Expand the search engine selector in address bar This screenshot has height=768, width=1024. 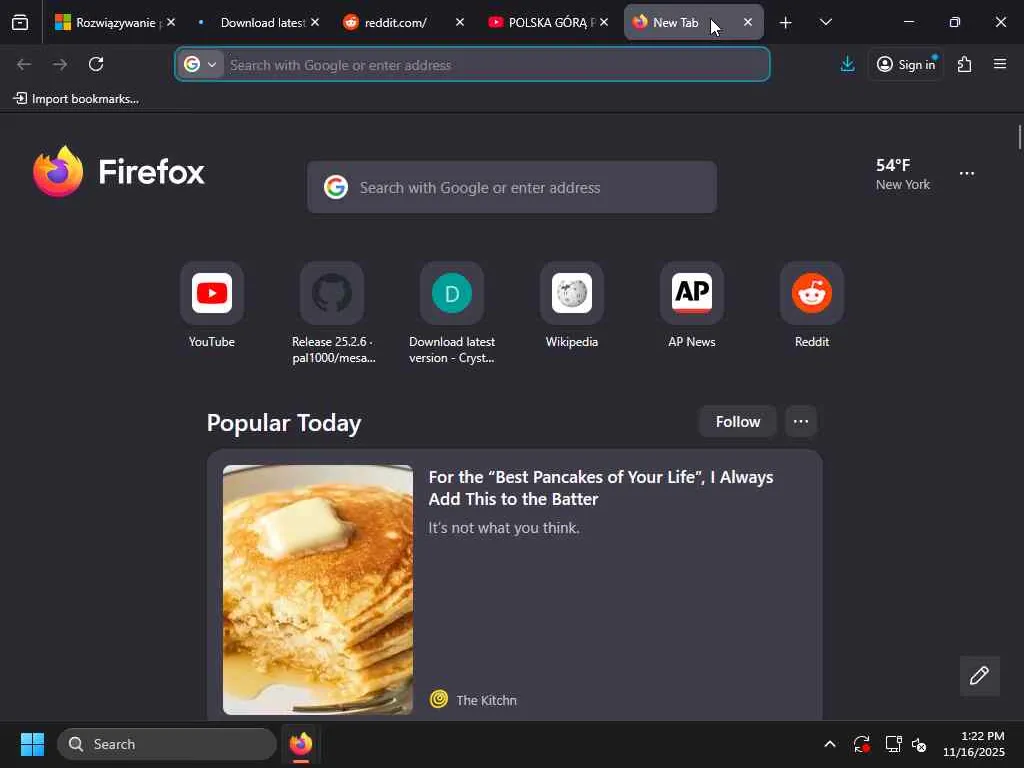point(200,64)
